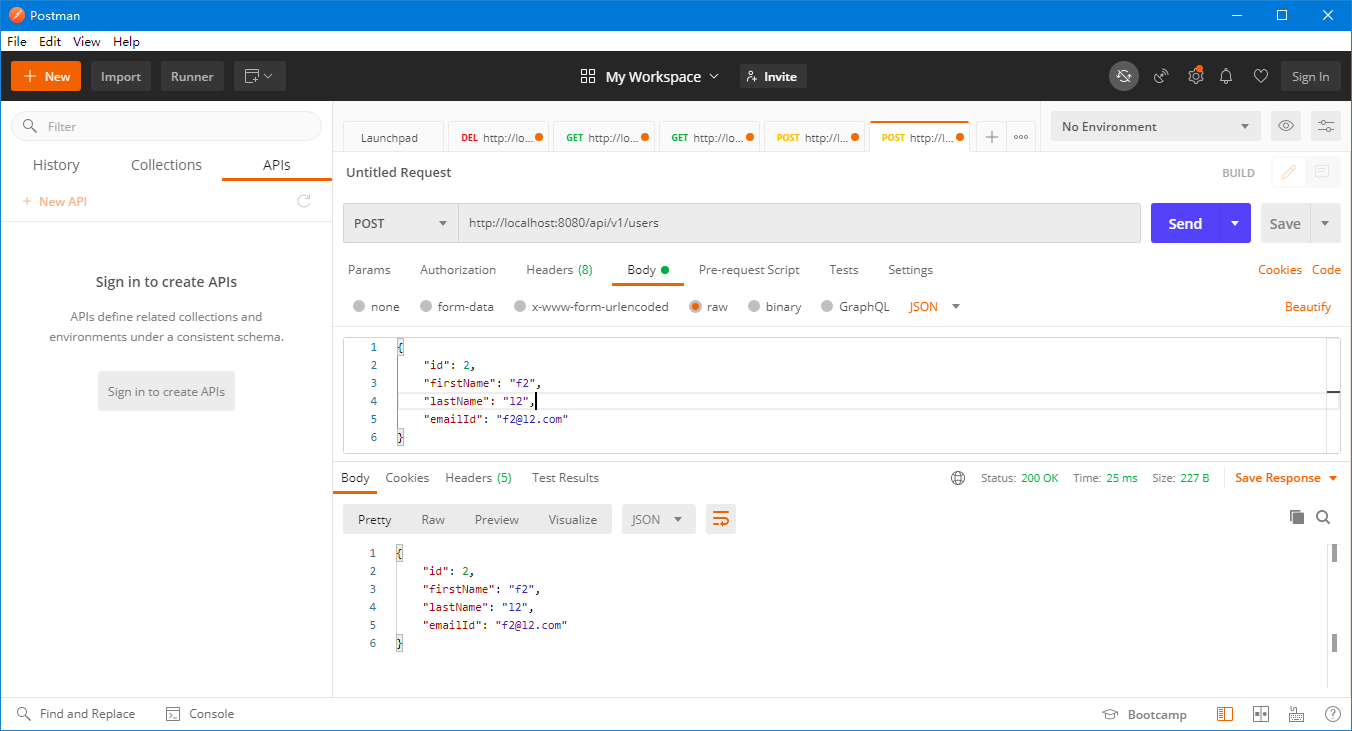Click the pencil edit icon beside BUILD
This screenshot has height=731, width=1352.
pyautogui.click(x=1289, y=172)
